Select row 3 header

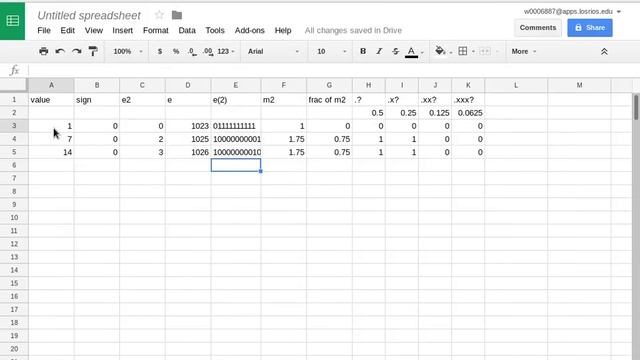point(14,126)
